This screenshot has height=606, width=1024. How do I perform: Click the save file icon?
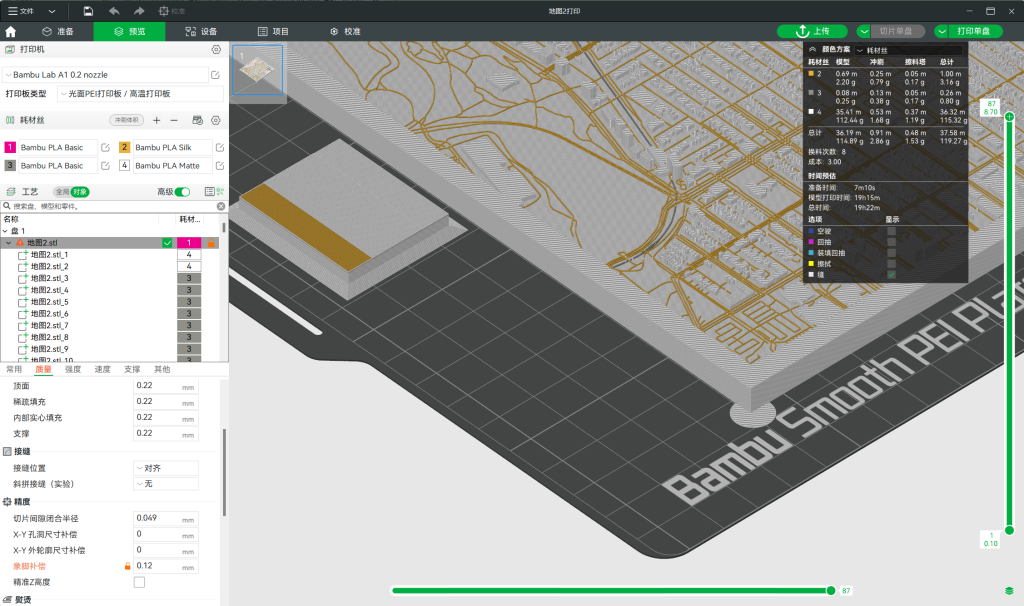coord(88,10)
